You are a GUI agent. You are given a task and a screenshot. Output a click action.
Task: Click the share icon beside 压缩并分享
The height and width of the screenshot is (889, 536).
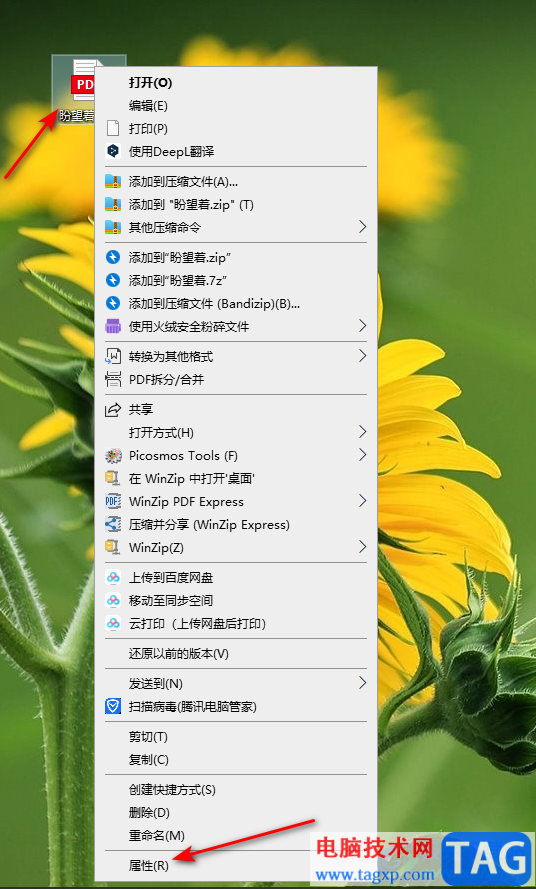(x=113, y=524)
